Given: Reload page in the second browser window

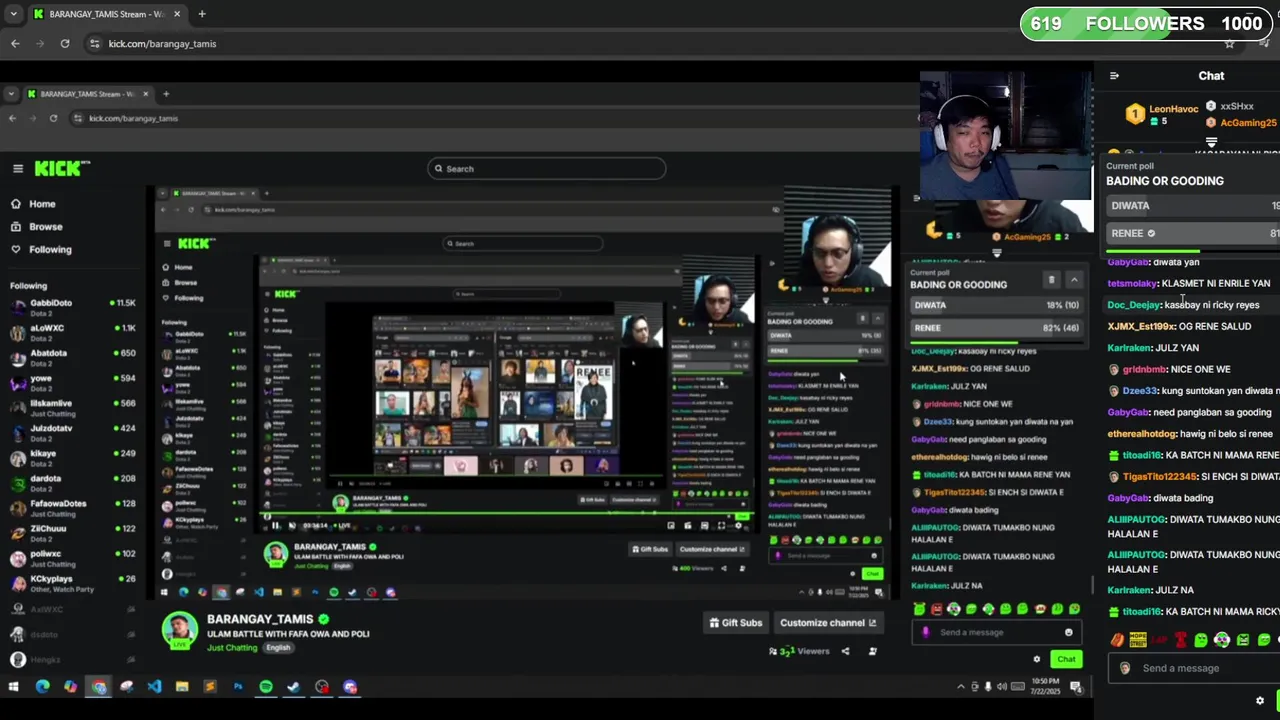Looking at the screenshot, I should 53,118.
